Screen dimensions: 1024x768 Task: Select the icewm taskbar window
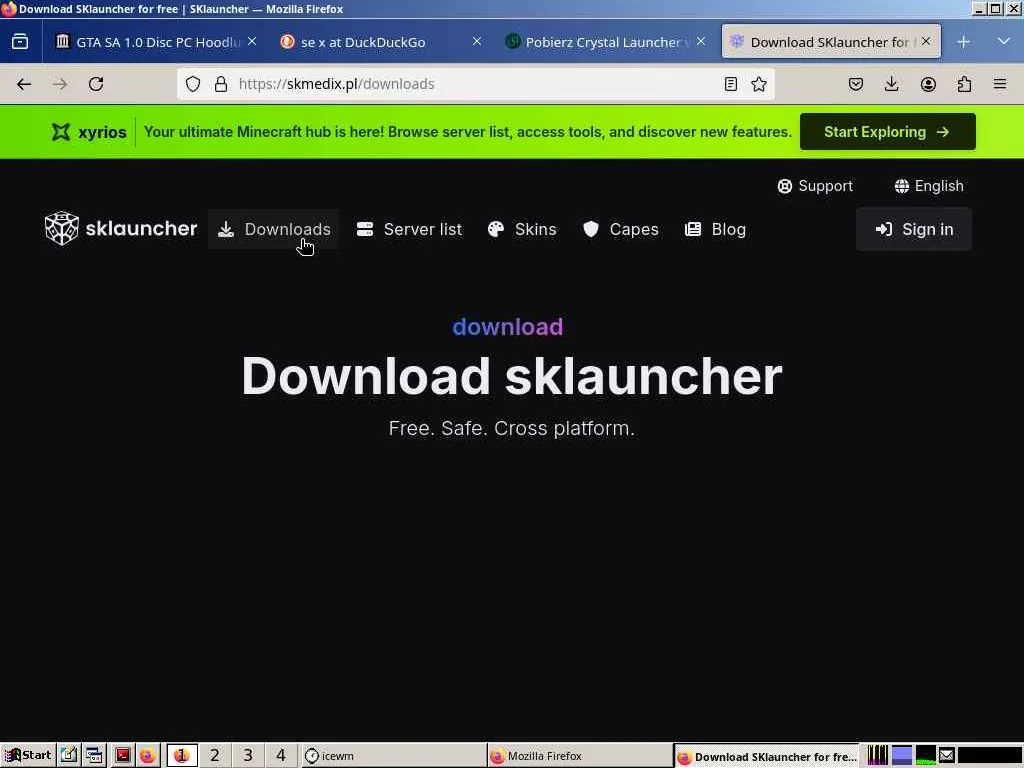click(394, 756)
